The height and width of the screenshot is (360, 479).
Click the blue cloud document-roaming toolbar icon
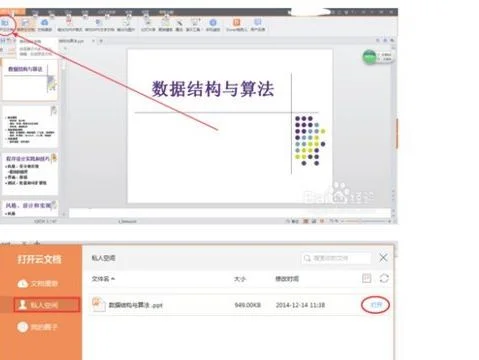pos(44,23)
